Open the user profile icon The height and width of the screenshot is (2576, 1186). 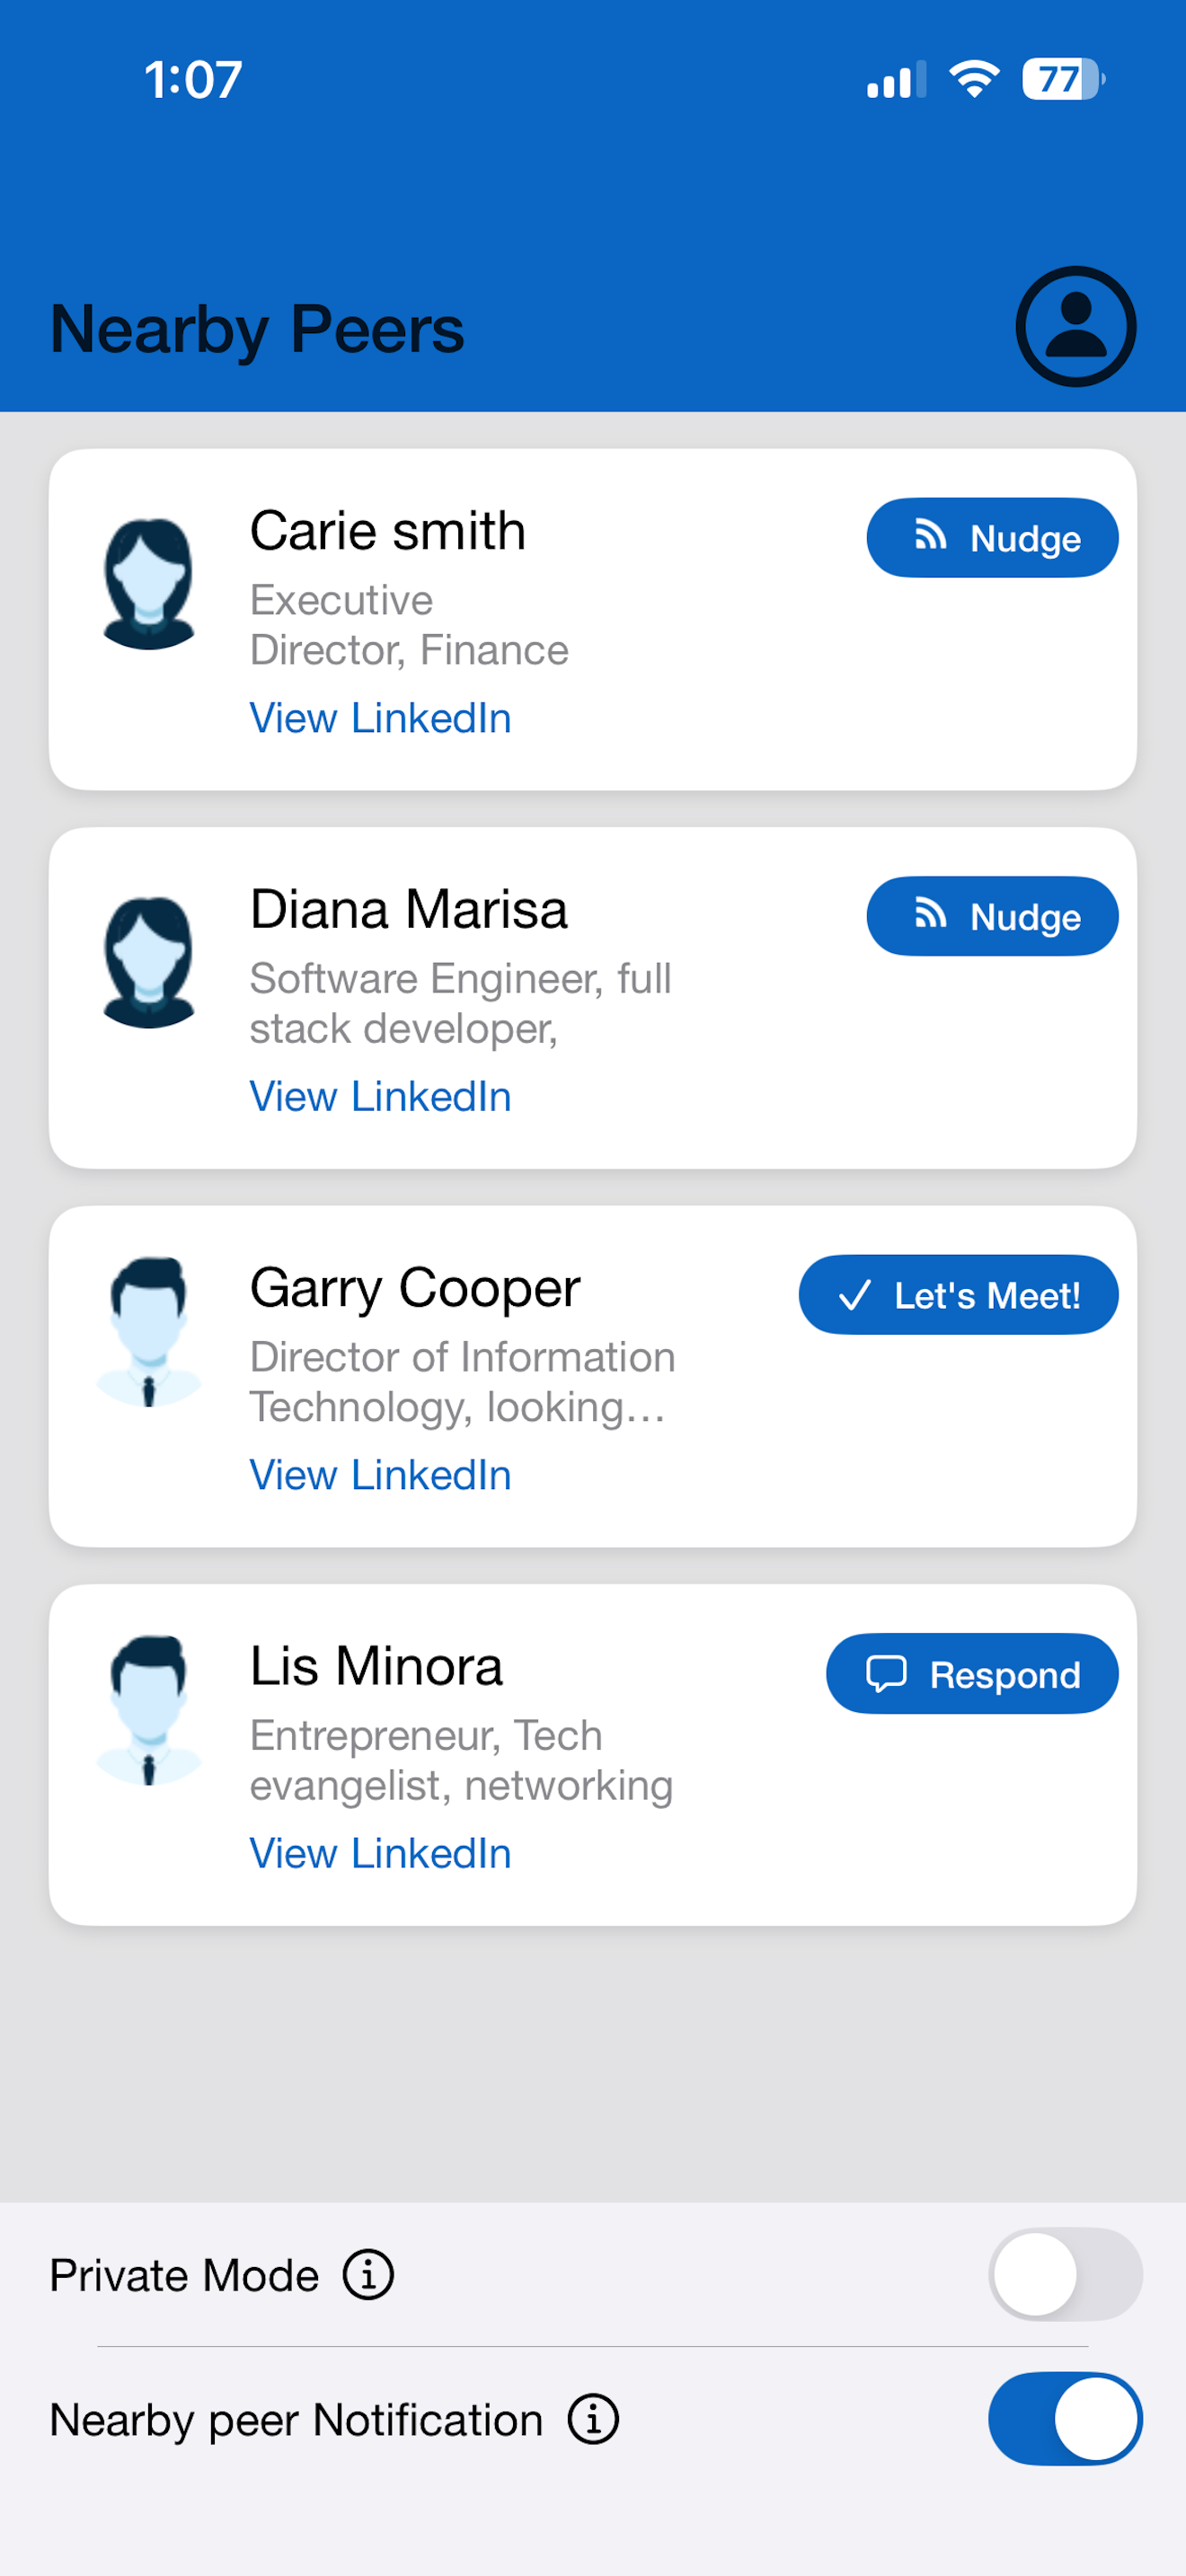(x=1075, y=326)
